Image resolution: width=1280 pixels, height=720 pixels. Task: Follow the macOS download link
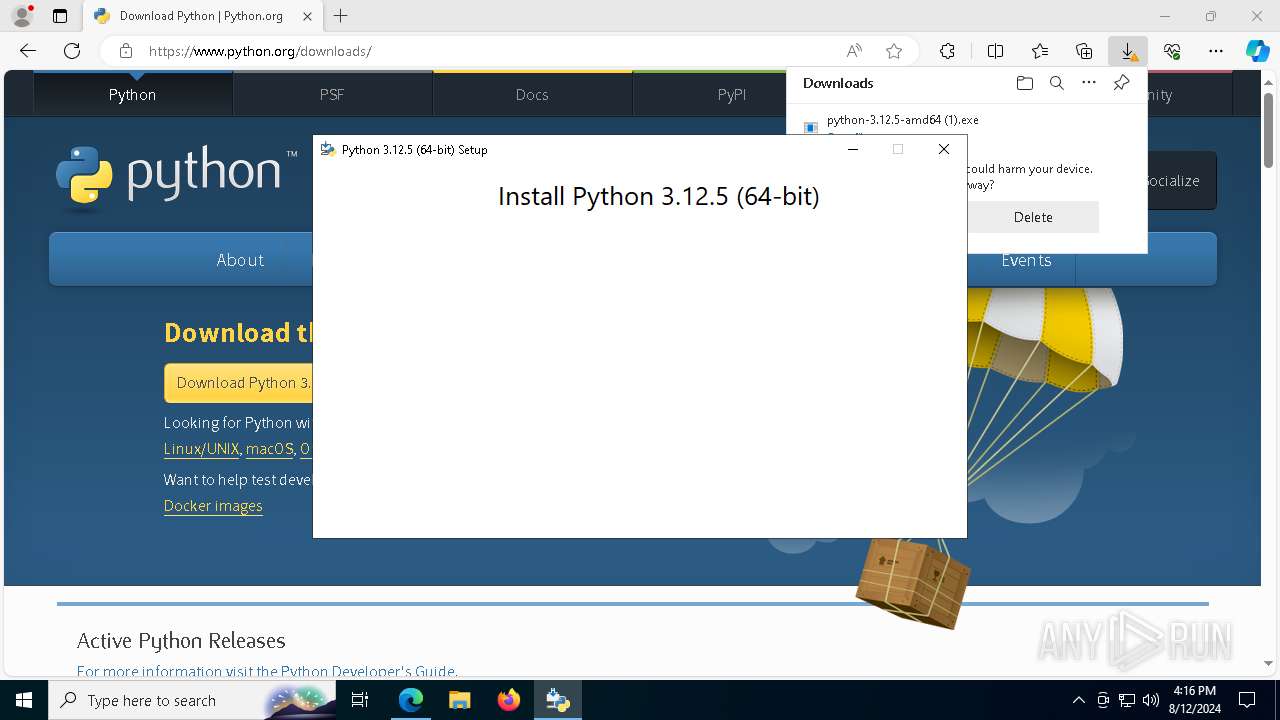(x=270, y=449)
